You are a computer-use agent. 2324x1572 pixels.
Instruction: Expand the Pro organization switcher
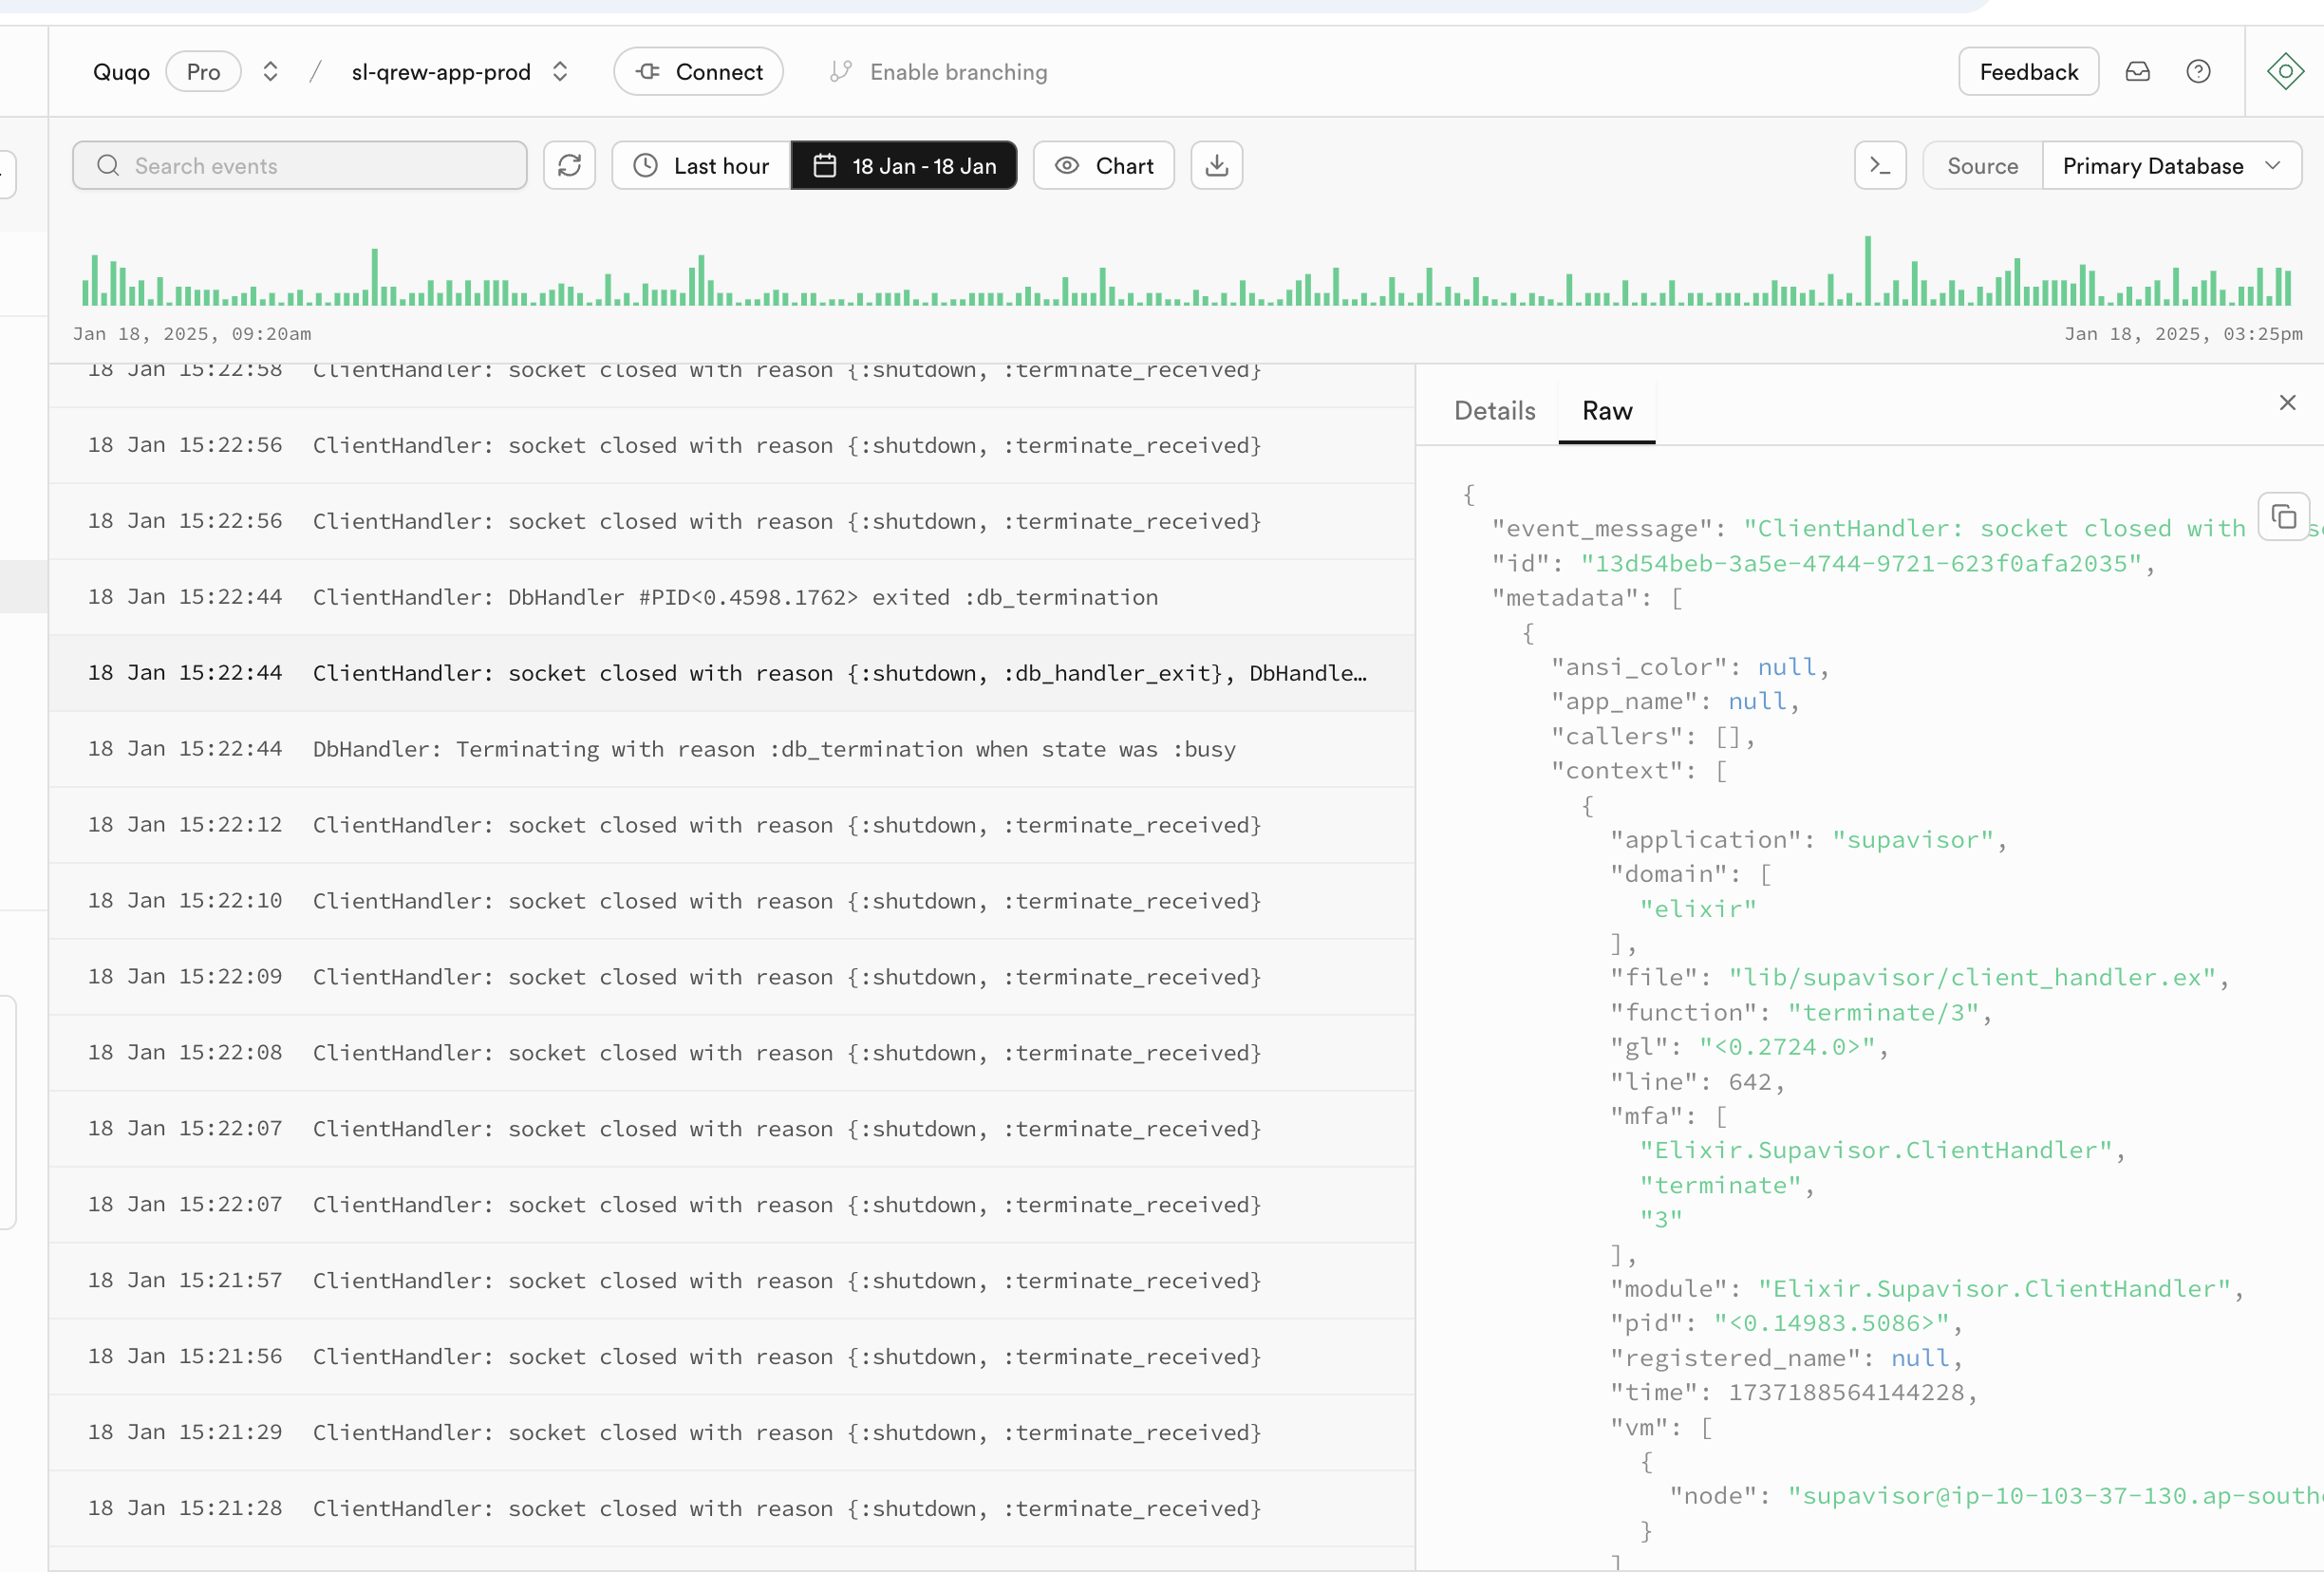click(270, 71)
